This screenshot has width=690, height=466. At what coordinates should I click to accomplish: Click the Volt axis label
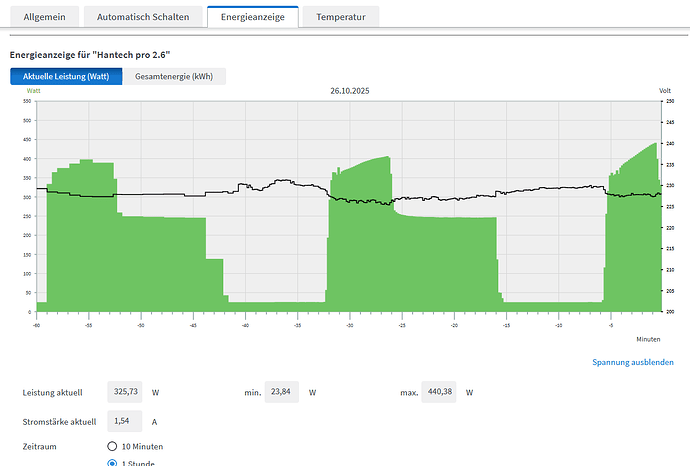[x=665, y=91]
